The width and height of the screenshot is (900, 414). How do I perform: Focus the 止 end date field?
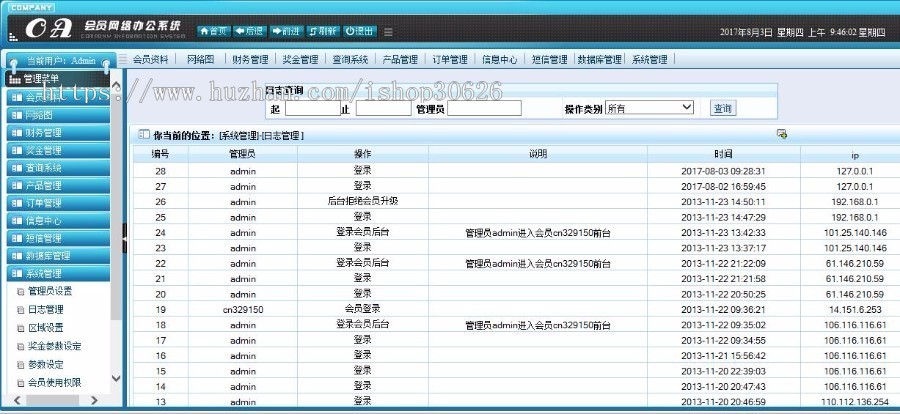click(383, 108)
